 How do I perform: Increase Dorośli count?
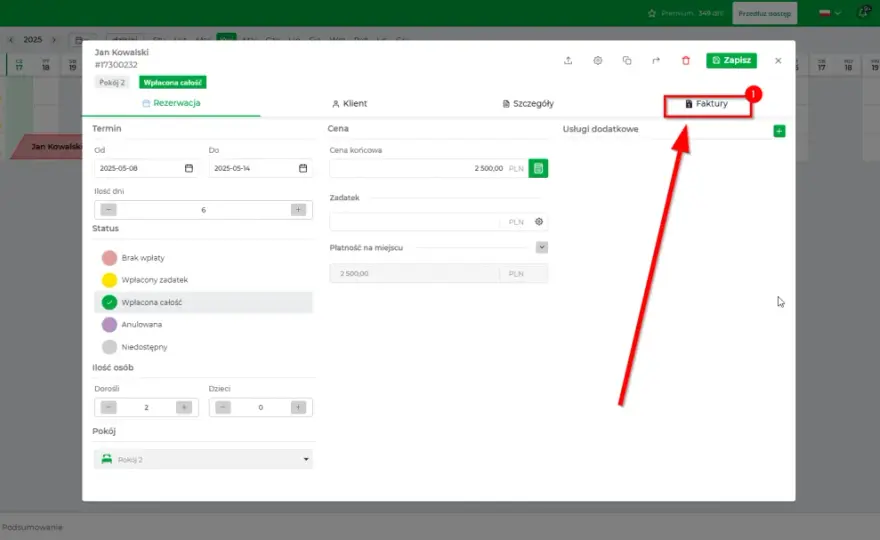[184, 408]
